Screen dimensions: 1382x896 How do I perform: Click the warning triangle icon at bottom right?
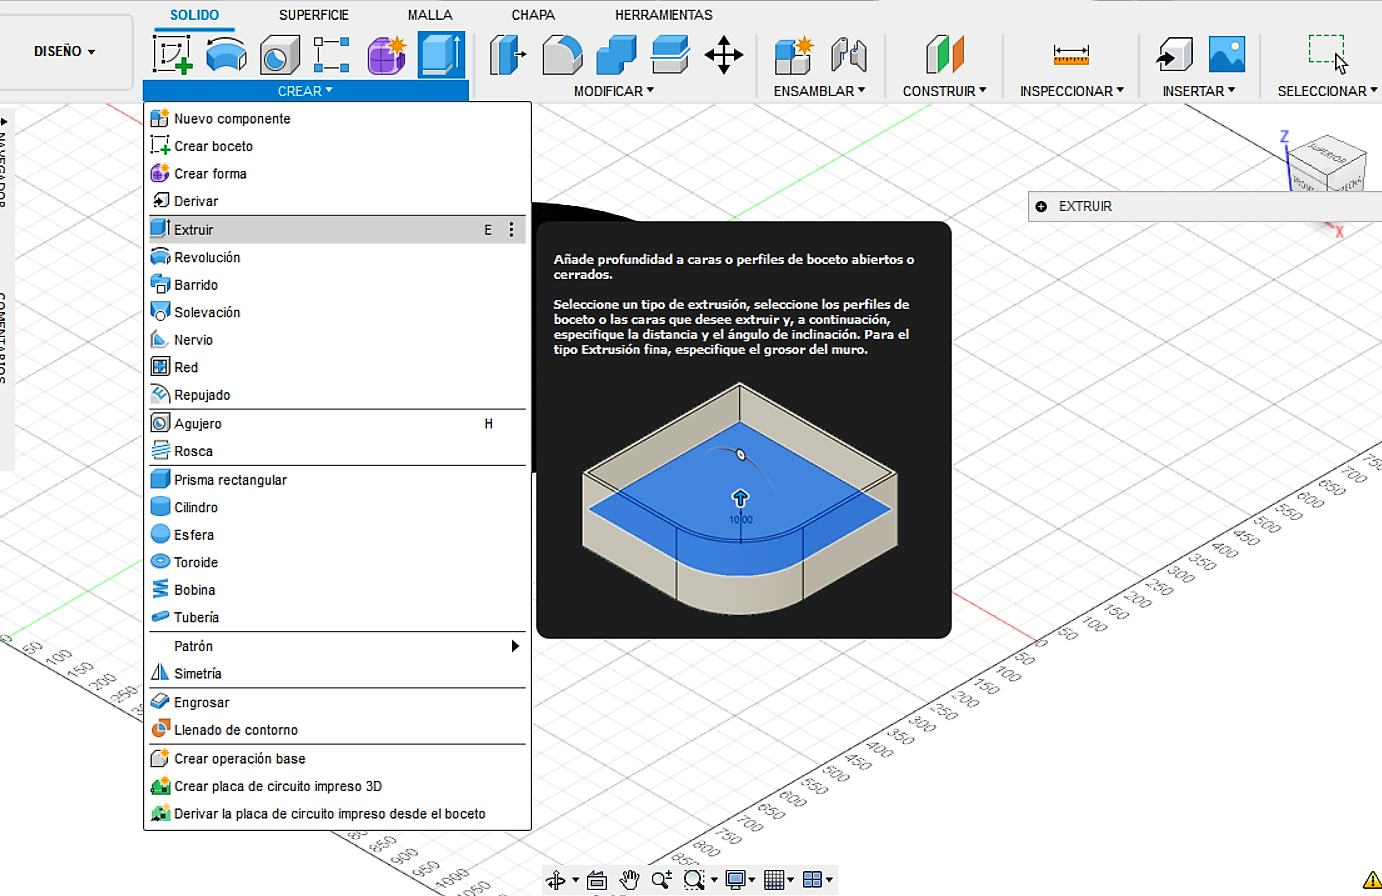click(1372, 881)
